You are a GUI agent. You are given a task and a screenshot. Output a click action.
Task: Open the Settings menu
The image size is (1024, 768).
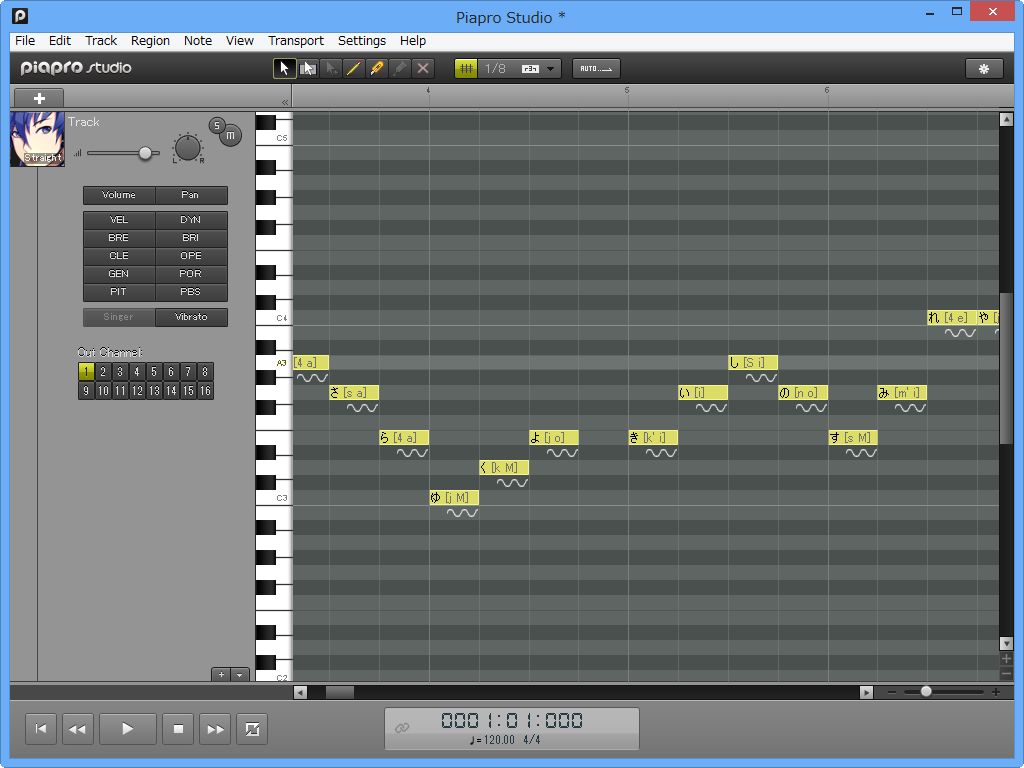pyautogui.click(x=362, y=40)
